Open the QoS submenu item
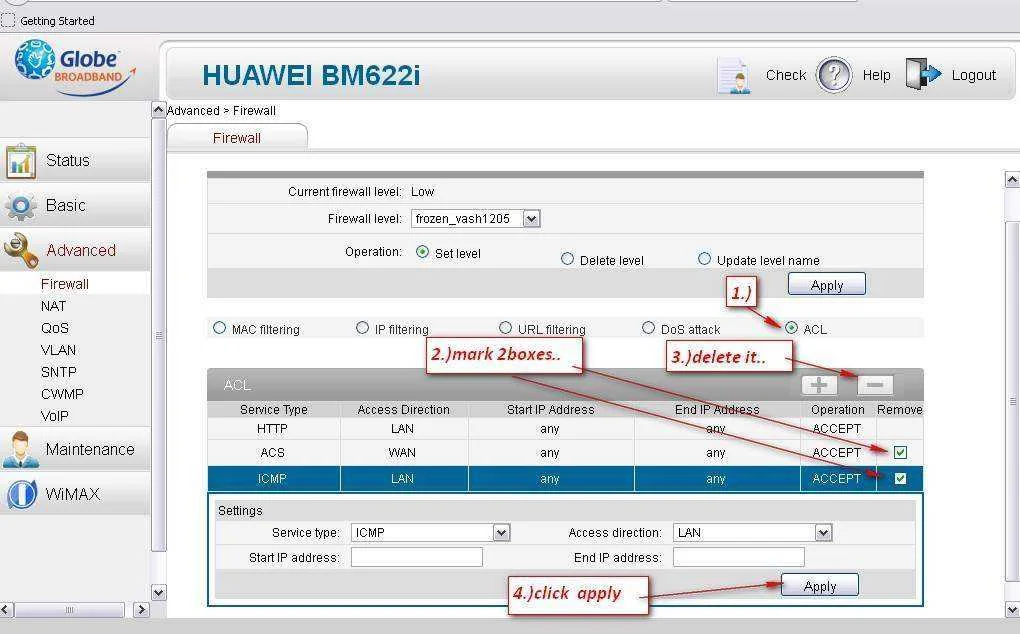This screenshot has height=634, width=1020. click(55, 328)
